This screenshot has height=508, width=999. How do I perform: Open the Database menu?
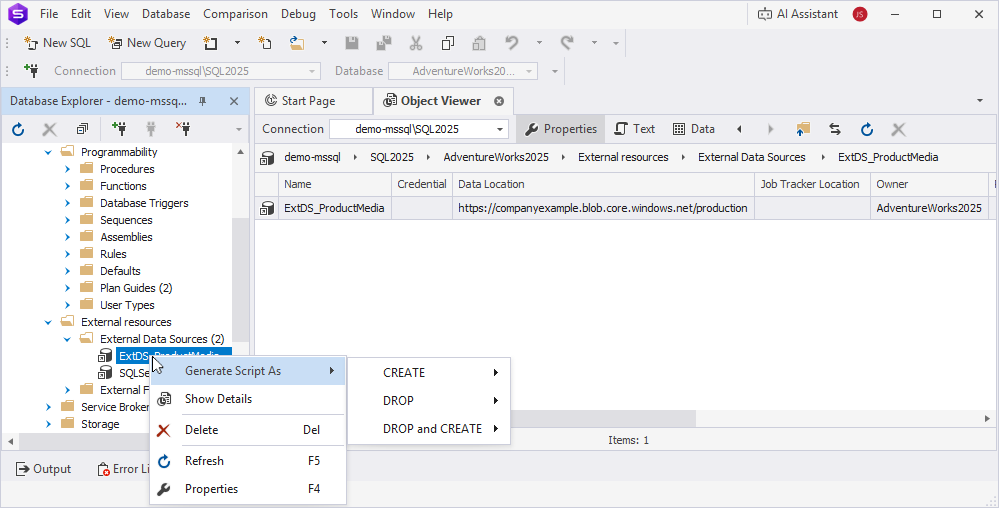[x=166, y=13]
